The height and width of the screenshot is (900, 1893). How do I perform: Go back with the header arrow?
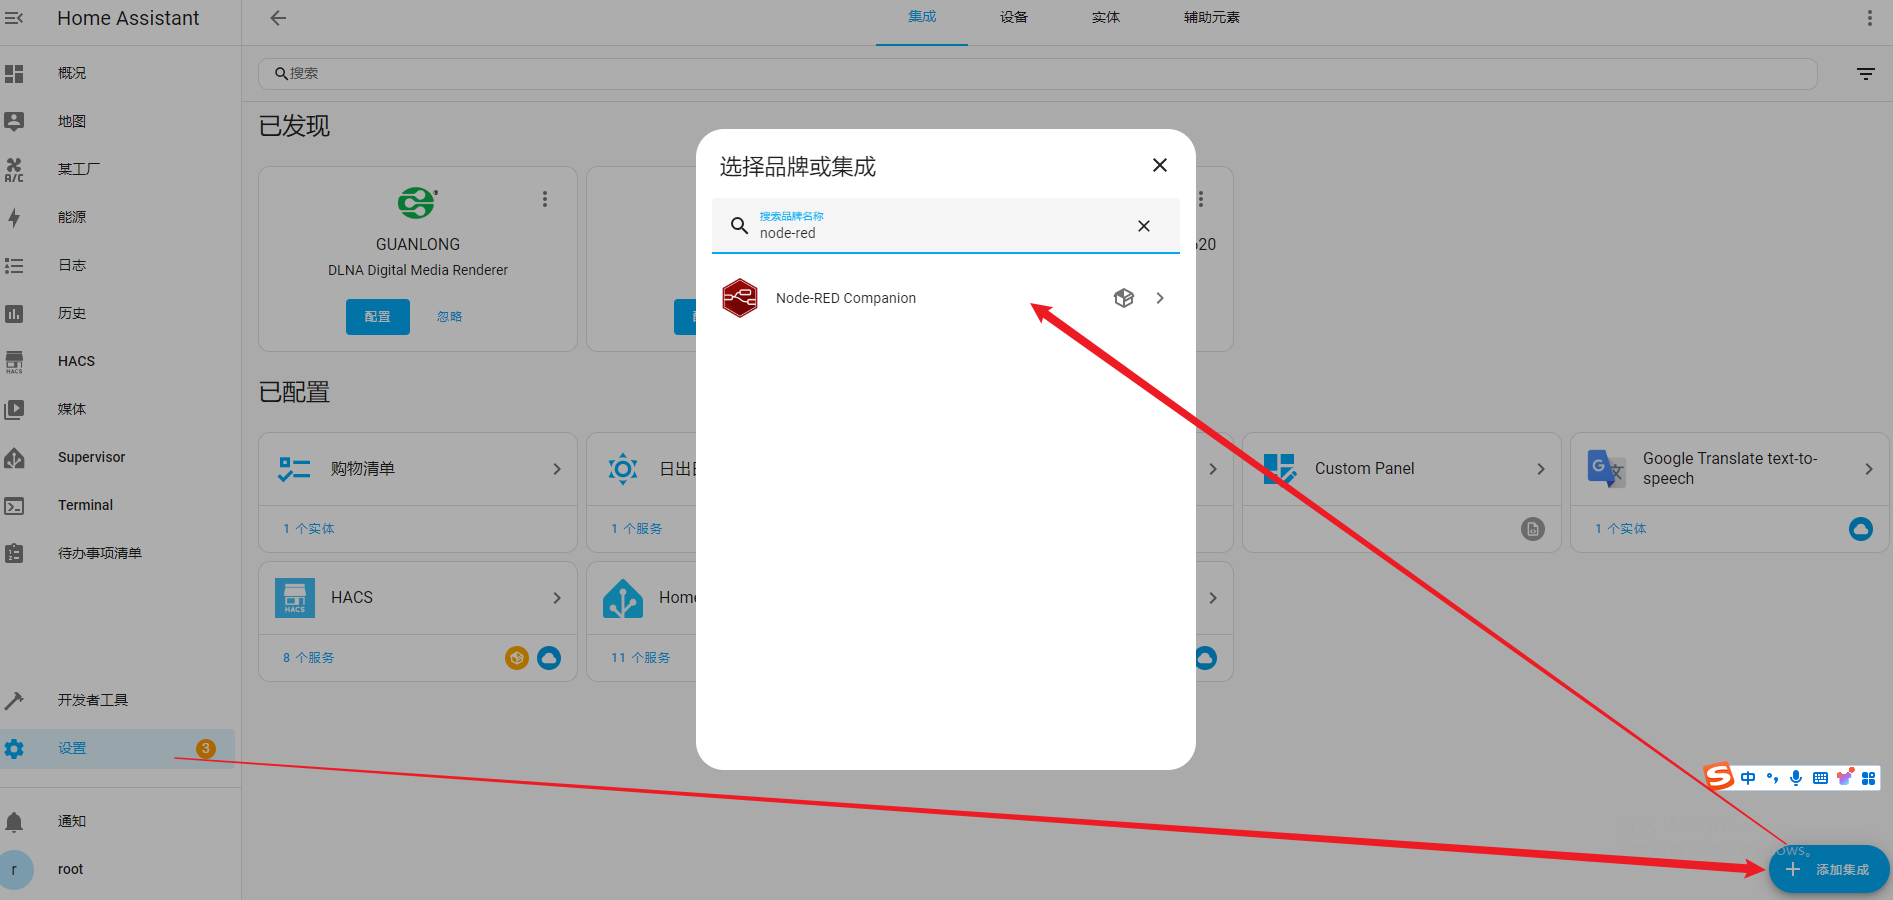(x=278, y=18)
